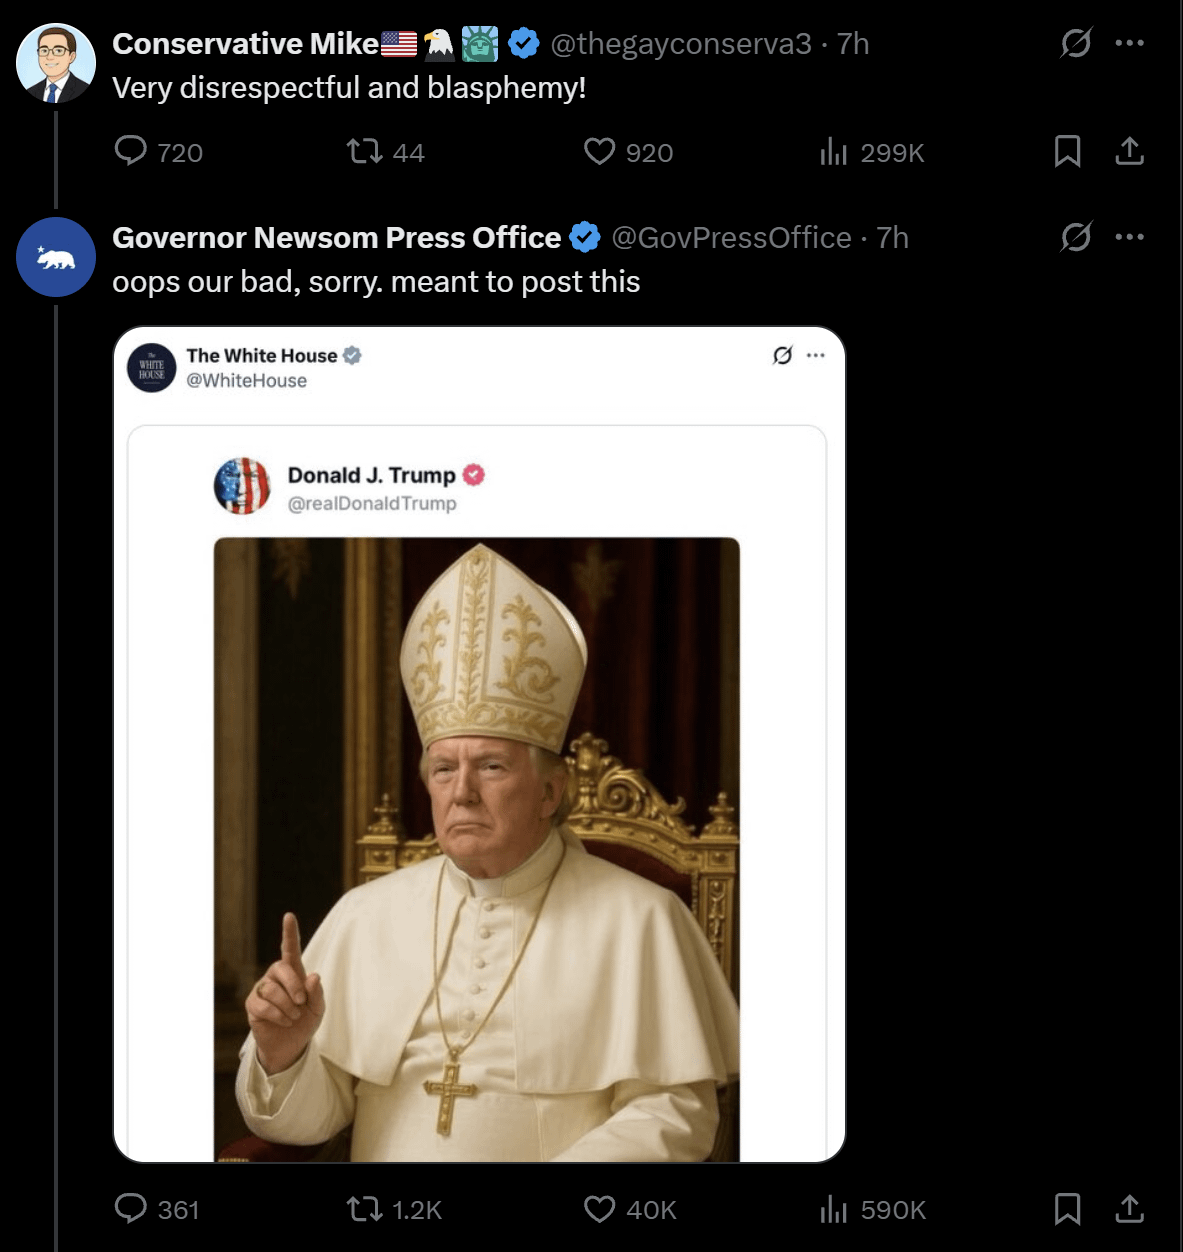The height and width of the screenshot is (1252, 1183).
Task: Open Conservative Mike's profile avatar
Action: (x=56, y=63)
